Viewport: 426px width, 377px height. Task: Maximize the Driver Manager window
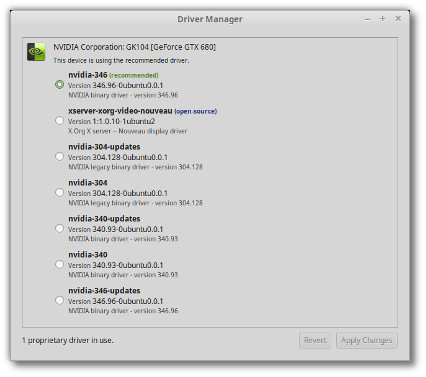(383, 19)
